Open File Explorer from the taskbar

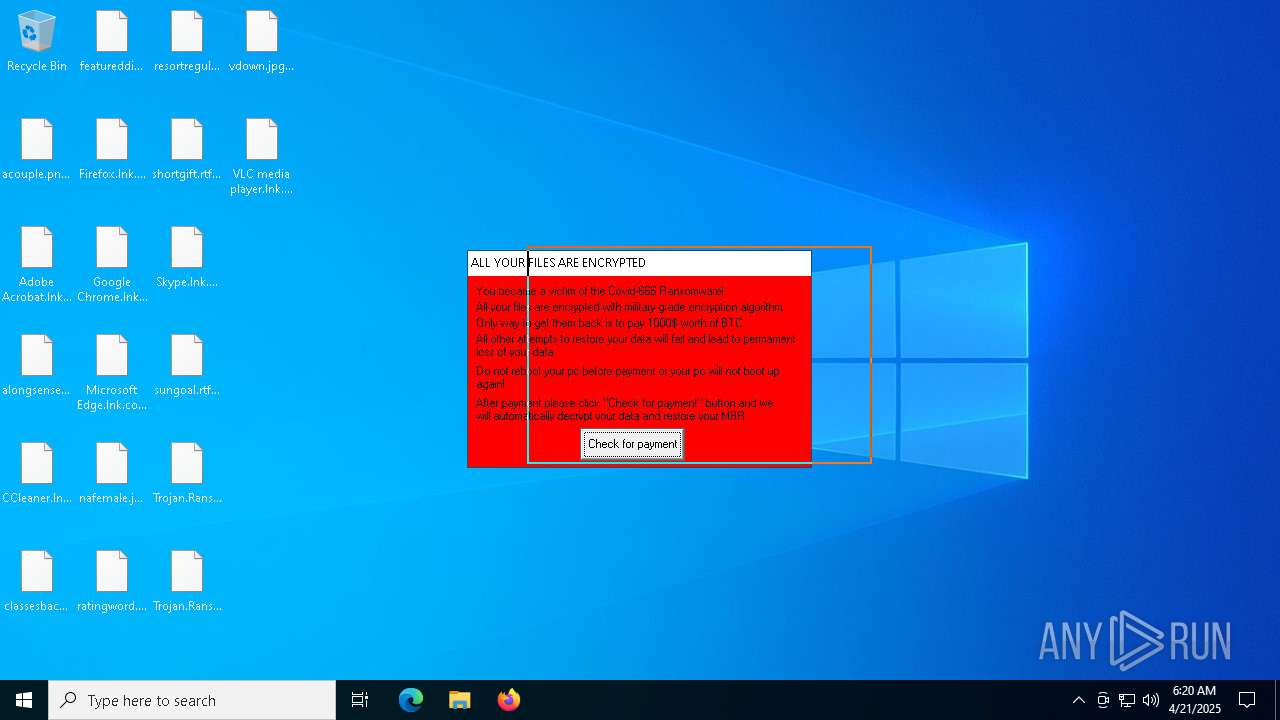pyautogui.click(x=460, y=700)
